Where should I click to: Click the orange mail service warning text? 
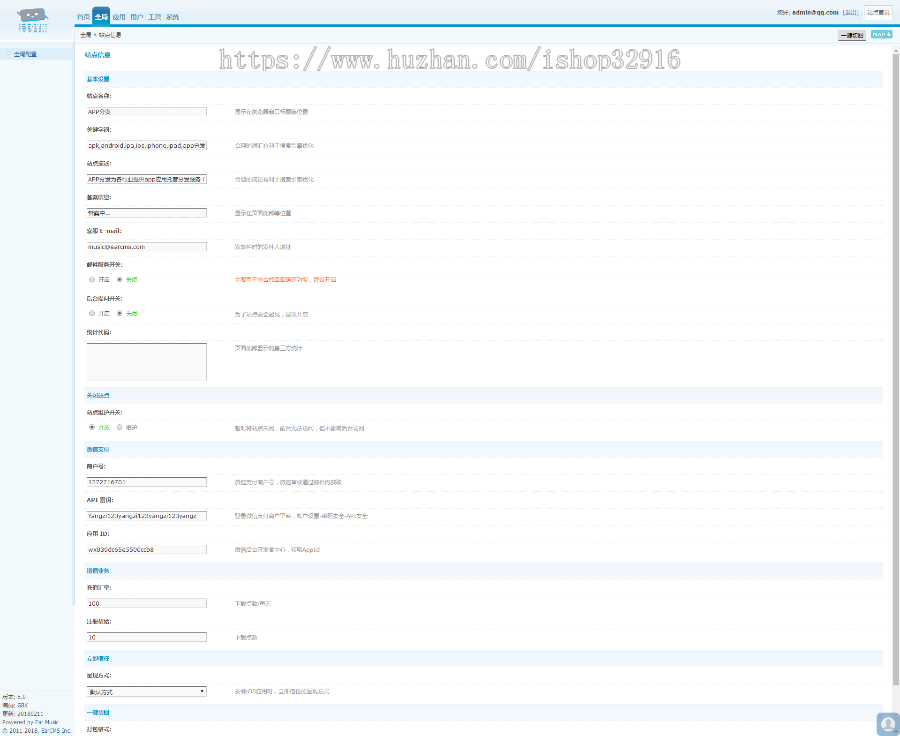(285, 280)
